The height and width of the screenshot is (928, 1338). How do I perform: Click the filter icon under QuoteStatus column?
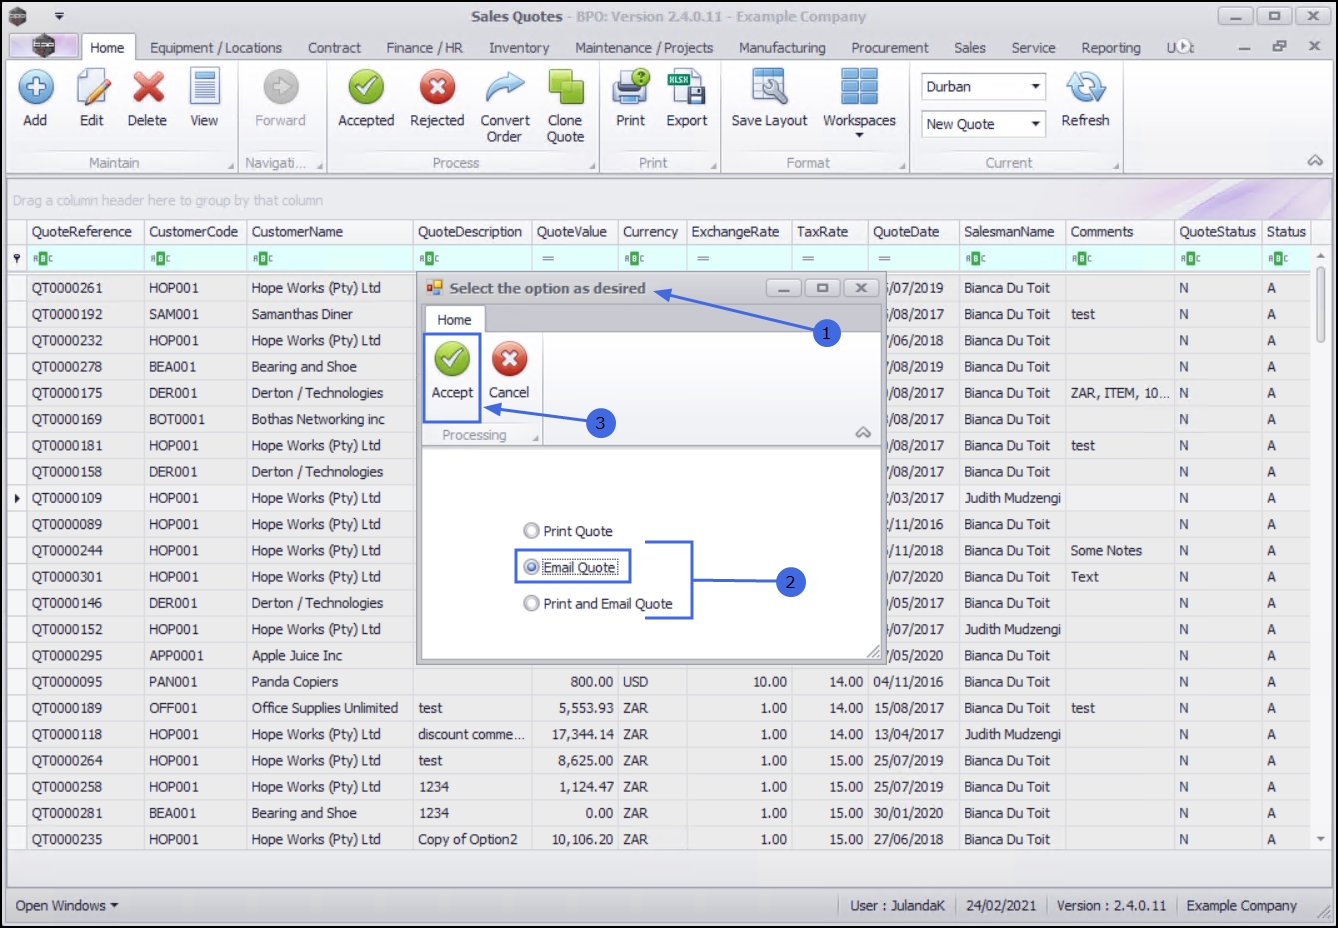(1190, 259)
